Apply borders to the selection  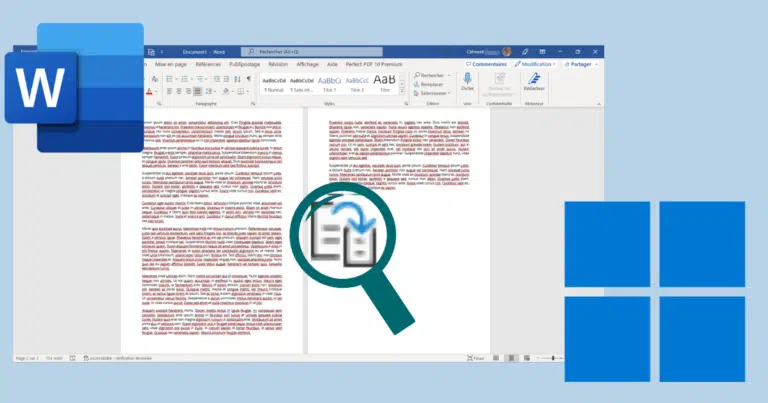pos(240,92)
